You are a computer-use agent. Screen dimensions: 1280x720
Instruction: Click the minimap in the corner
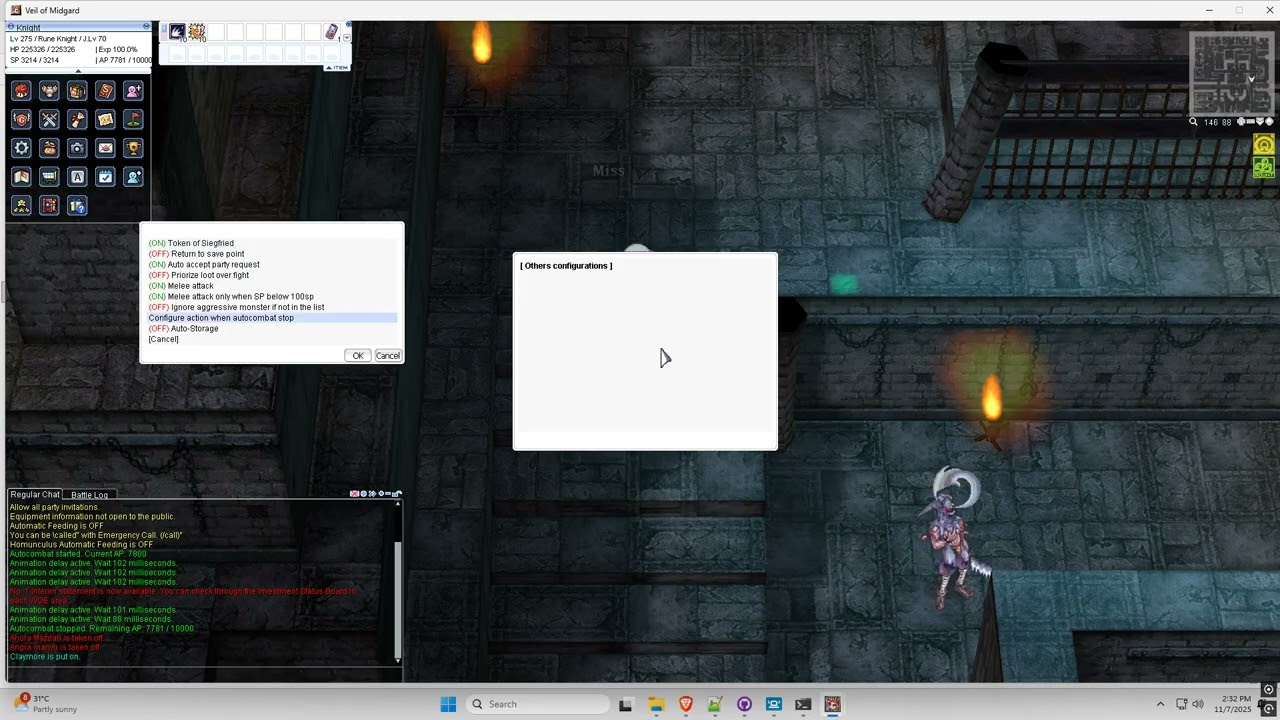1232,73
